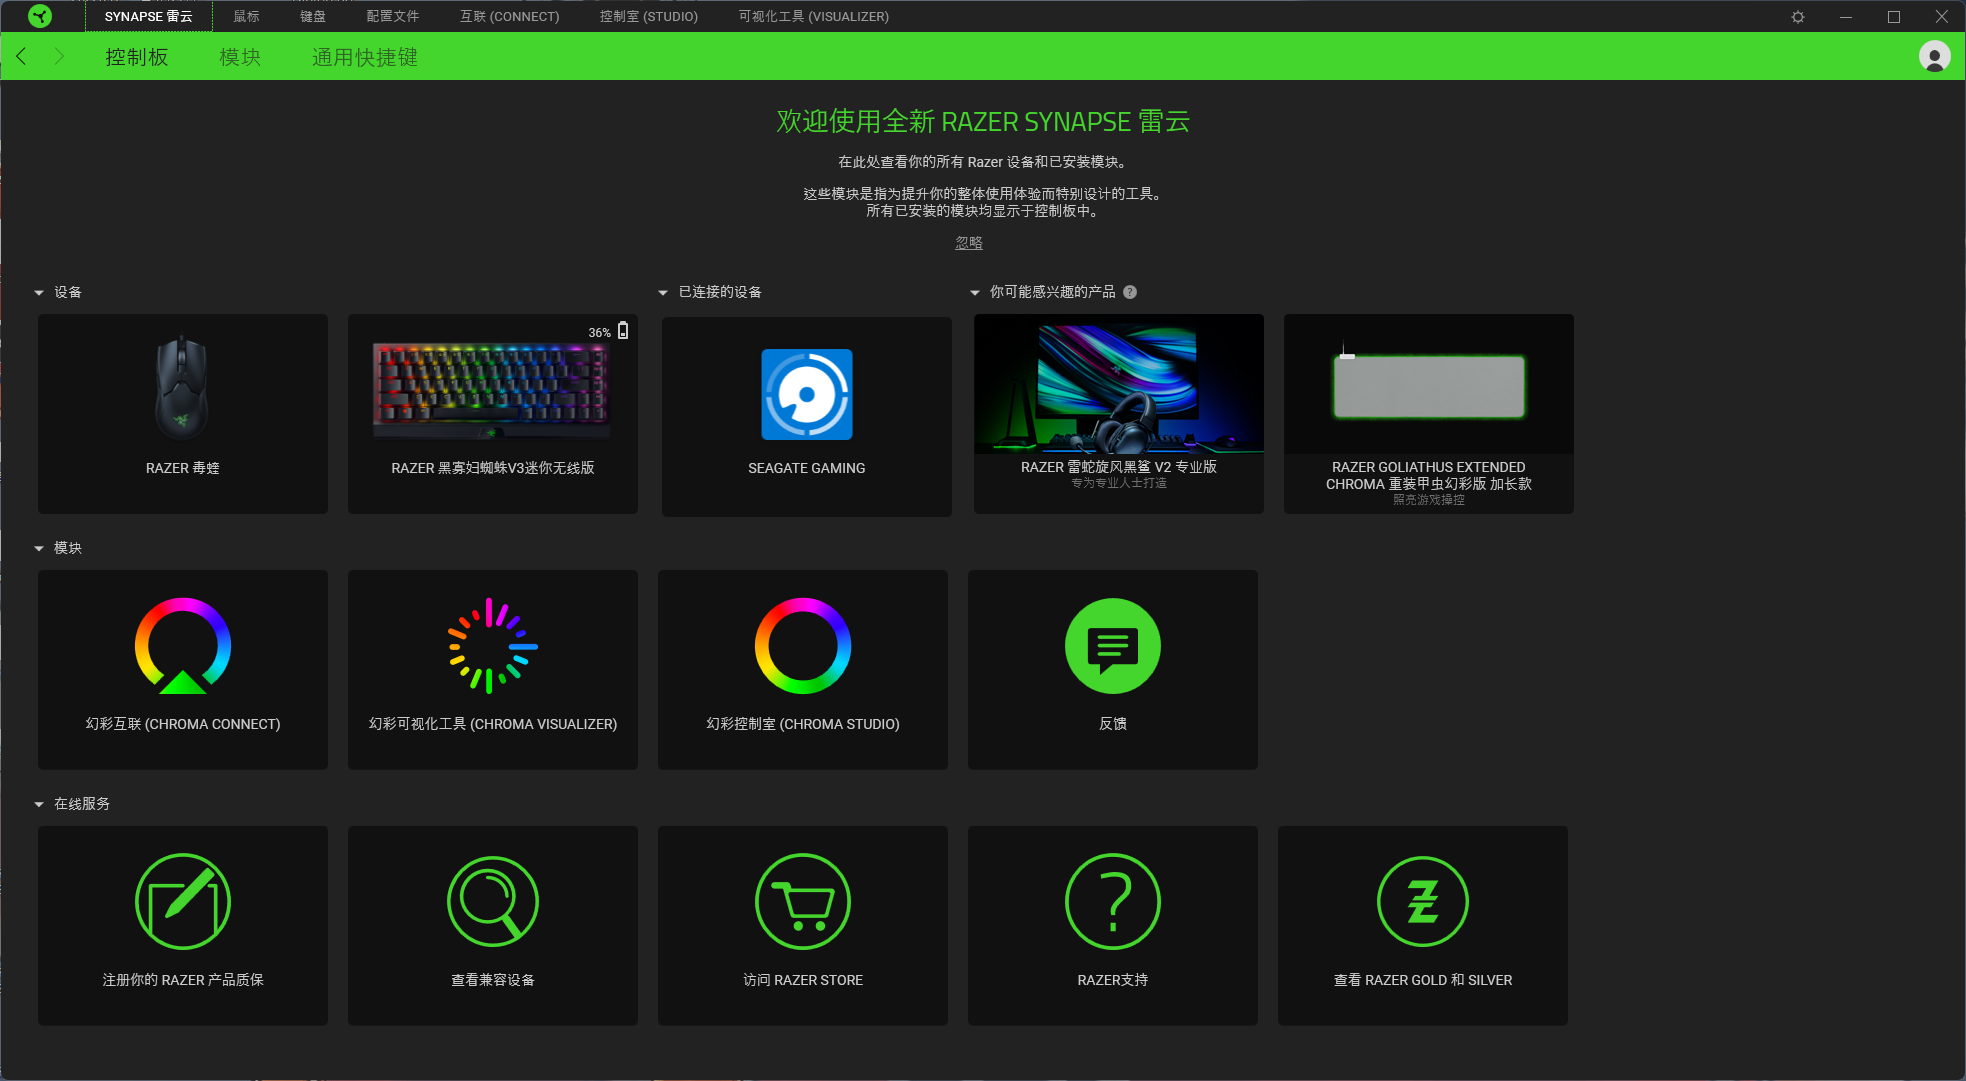Switch to the SYNAPSE 雷云 tab
The height and width of the screenshot is (1081, 1966).
click(x=148, y=16)
